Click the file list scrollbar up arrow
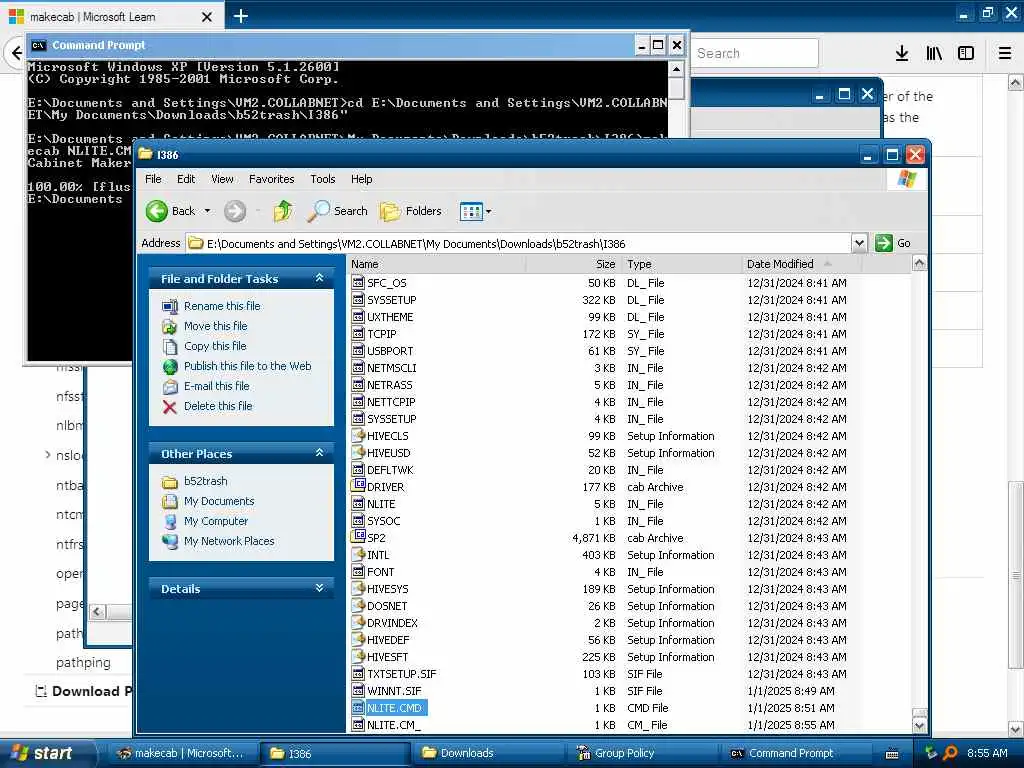Image resolution: width=1024 pixels, height=768 pixels. [919, 264]
